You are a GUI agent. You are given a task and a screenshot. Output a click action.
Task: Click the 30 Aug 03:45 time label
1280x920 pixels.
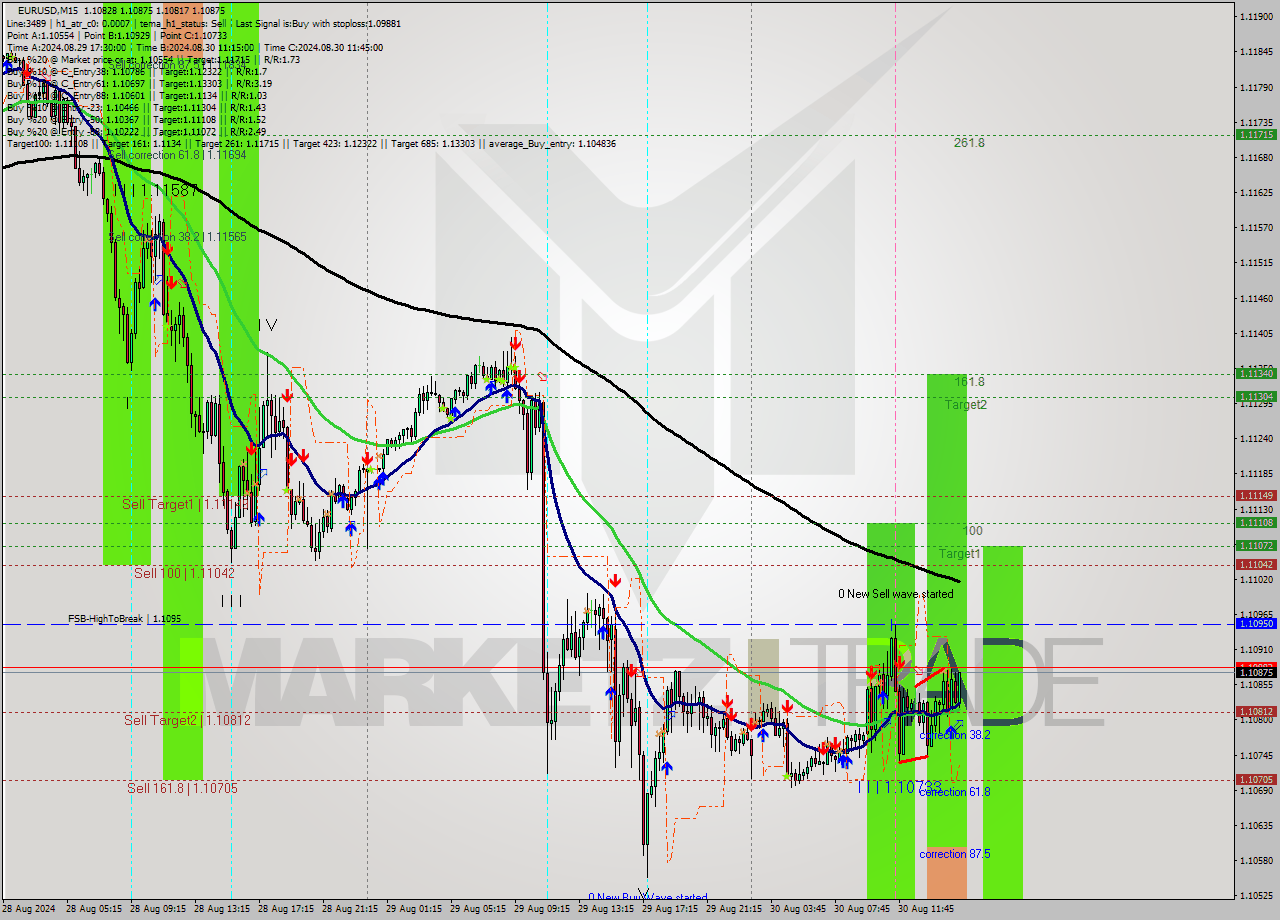(800, 909)
